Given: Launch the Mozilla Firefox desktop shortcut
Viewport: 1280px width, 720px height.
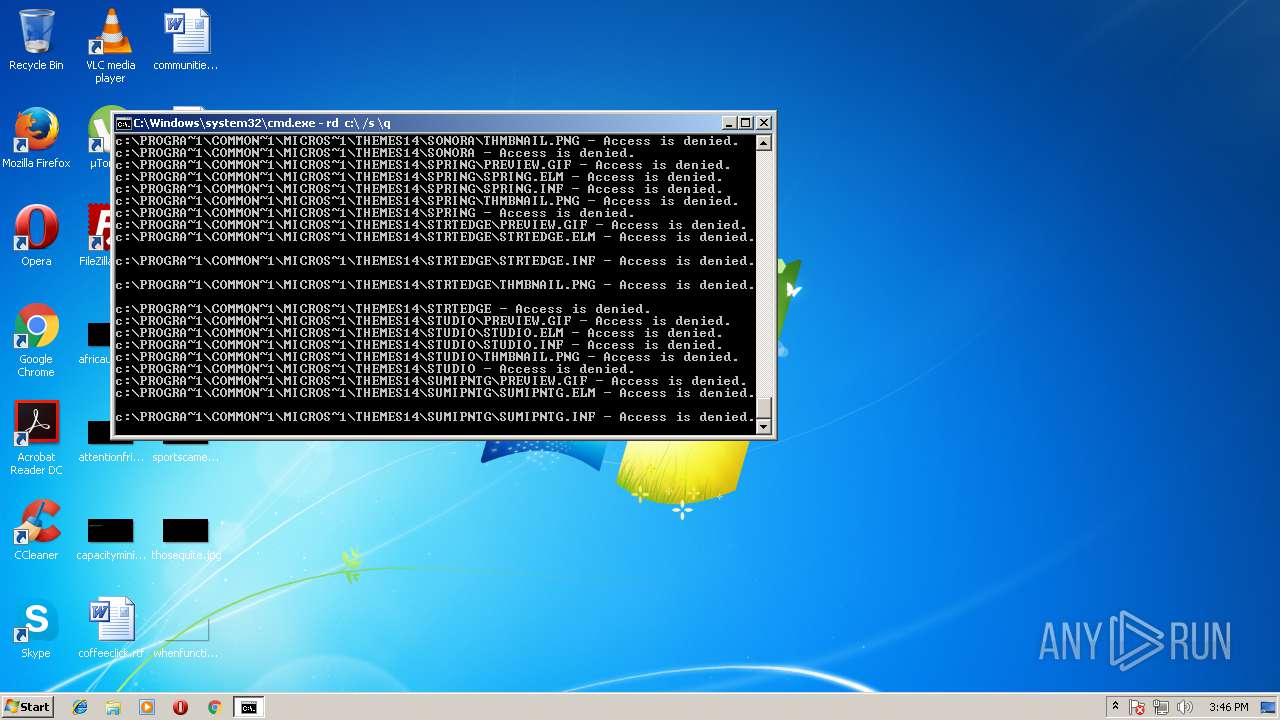Looking at the screenshot, I should [x=36, y=139].
